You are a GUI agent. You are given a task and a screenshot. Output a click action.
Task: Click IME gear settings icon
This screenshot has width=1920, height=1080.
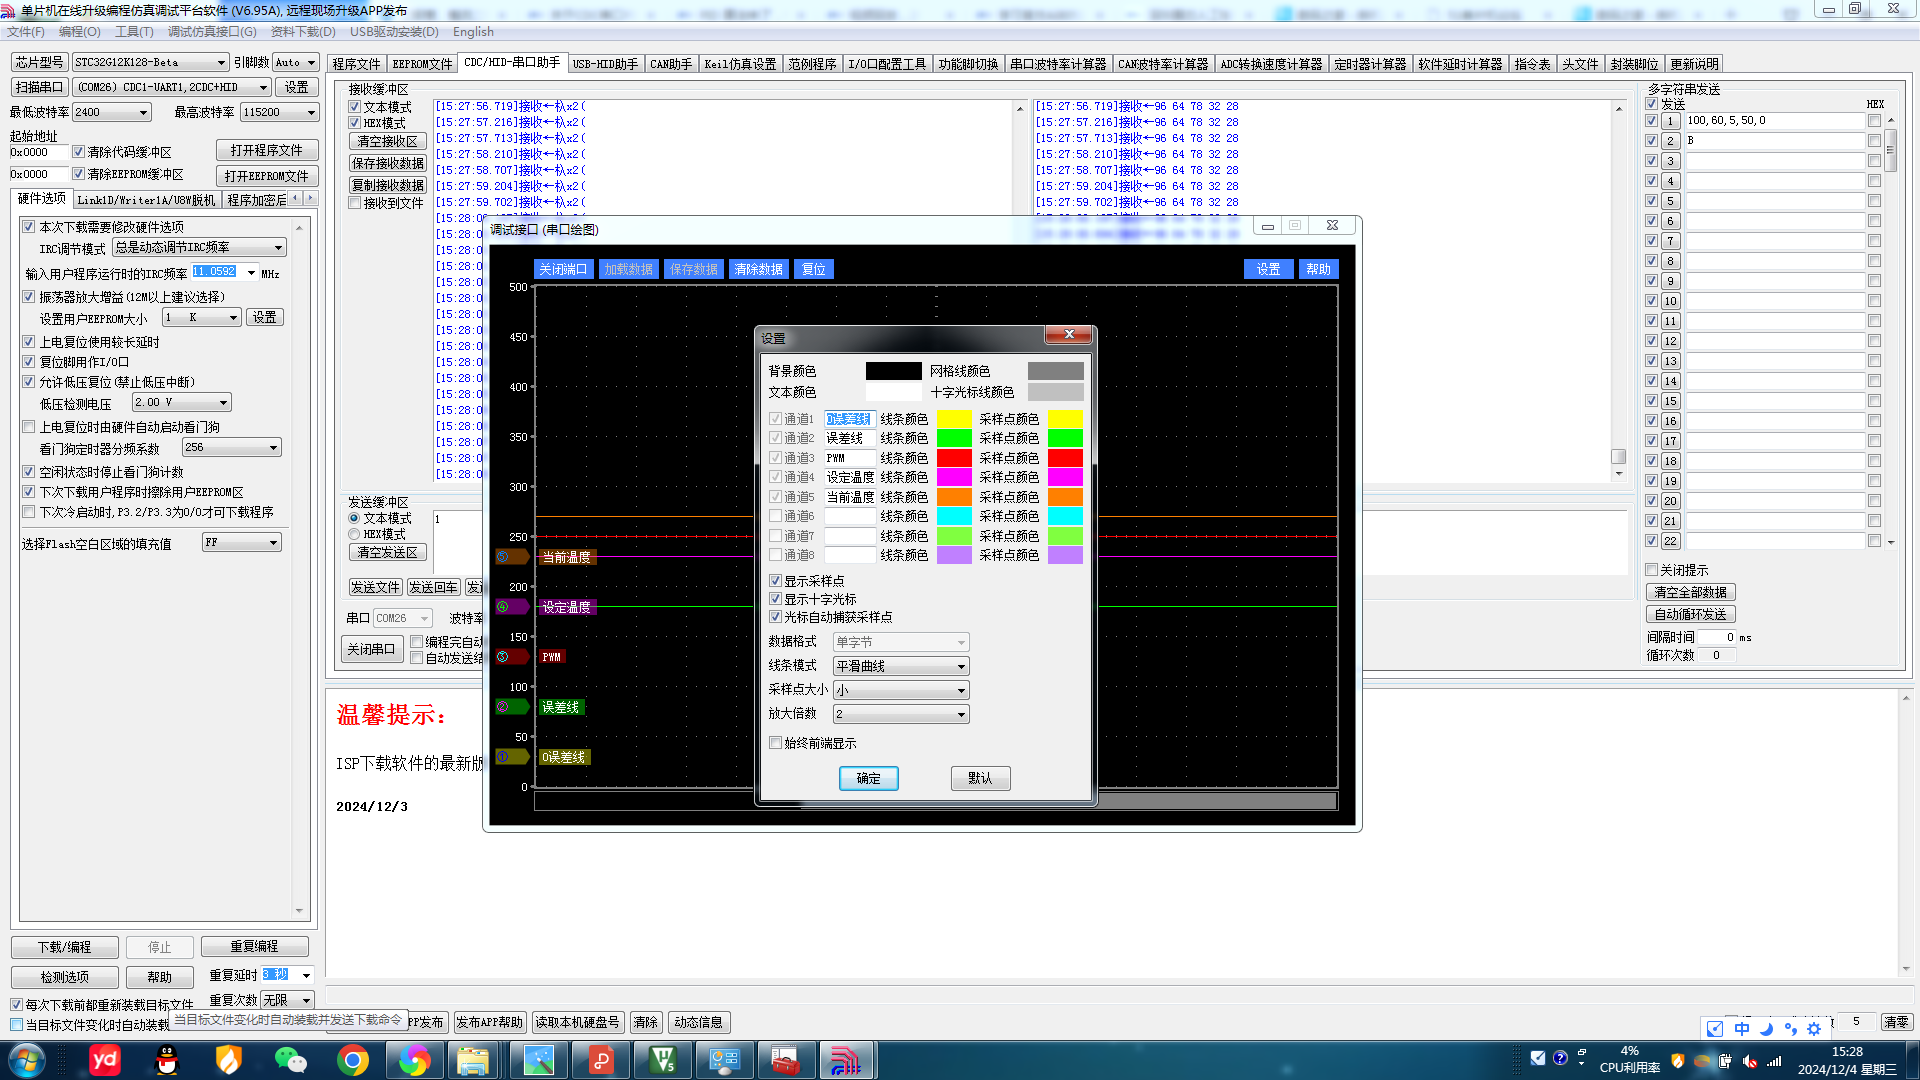point(1814,1029)
